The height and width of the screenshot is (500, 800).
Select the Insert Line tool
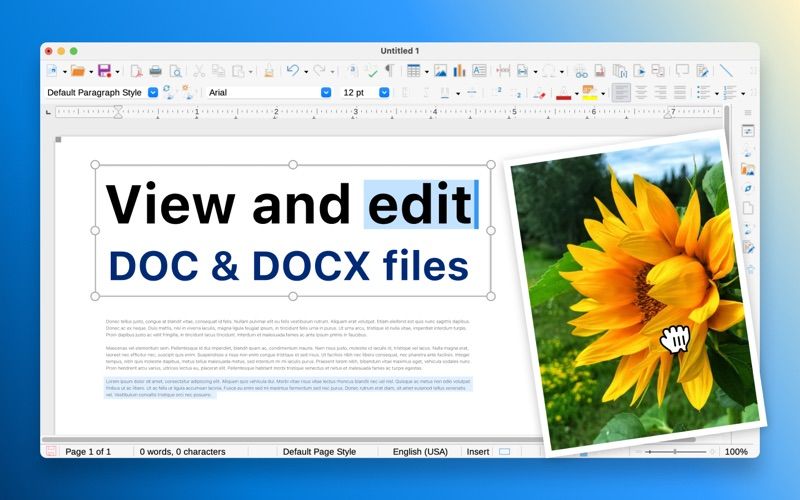[726, 71]
